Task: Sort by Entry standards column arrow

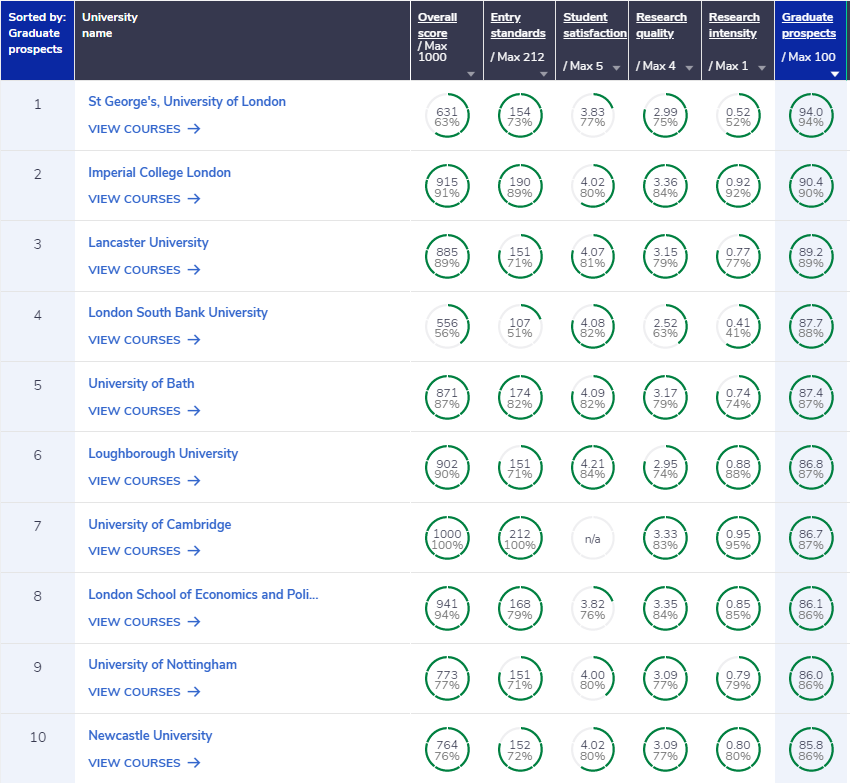Action: click(x=544, y=74)
